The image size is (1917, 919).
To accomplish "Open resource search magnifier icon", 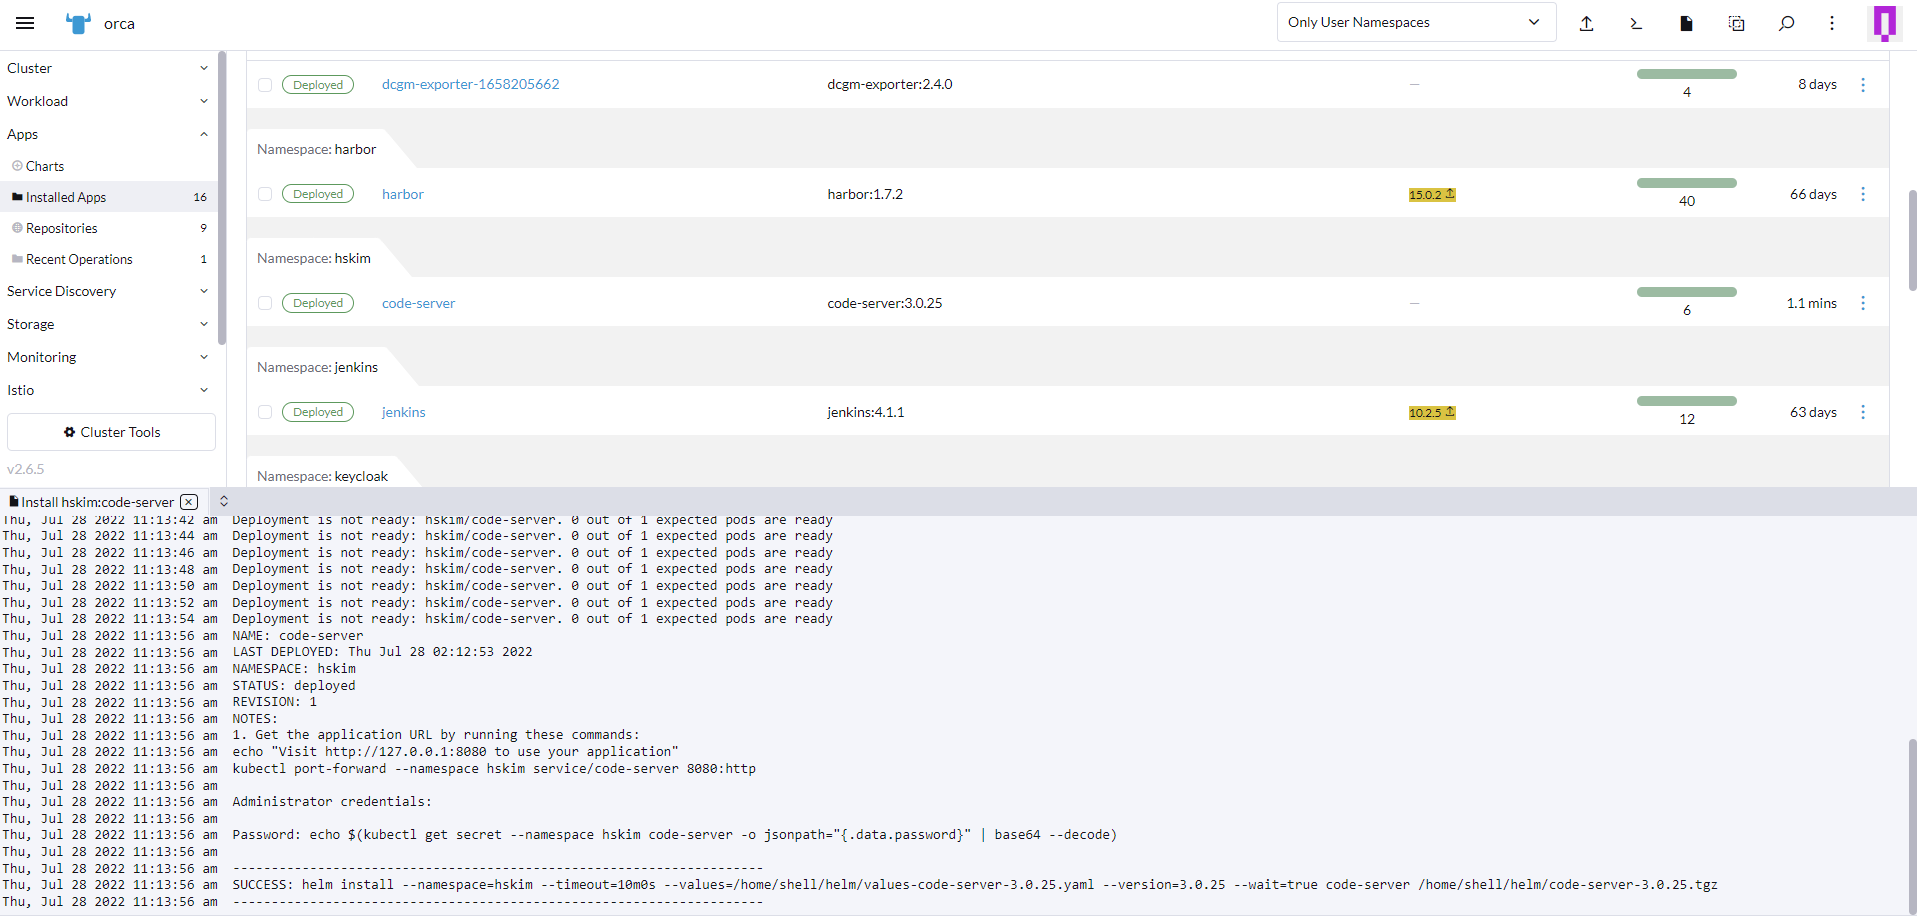I will click(x=1786, y=23).
